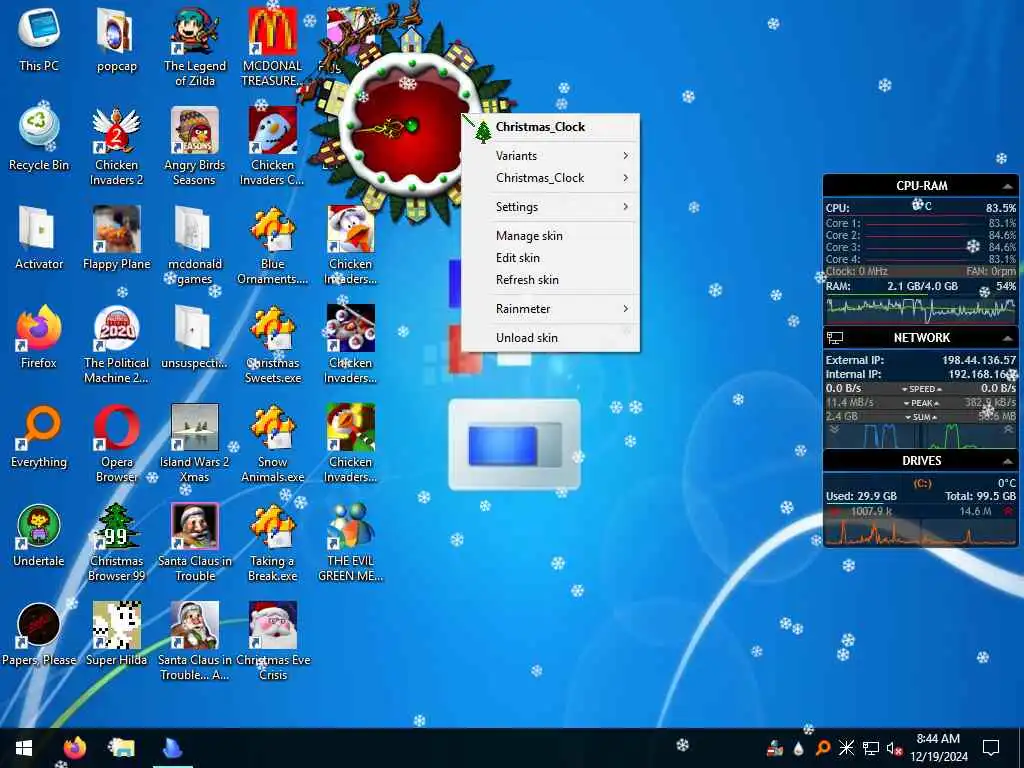This screenshot has height=768, width=1024.
Task: Select the popcap folder icon
Action: [x=116, y=39]
